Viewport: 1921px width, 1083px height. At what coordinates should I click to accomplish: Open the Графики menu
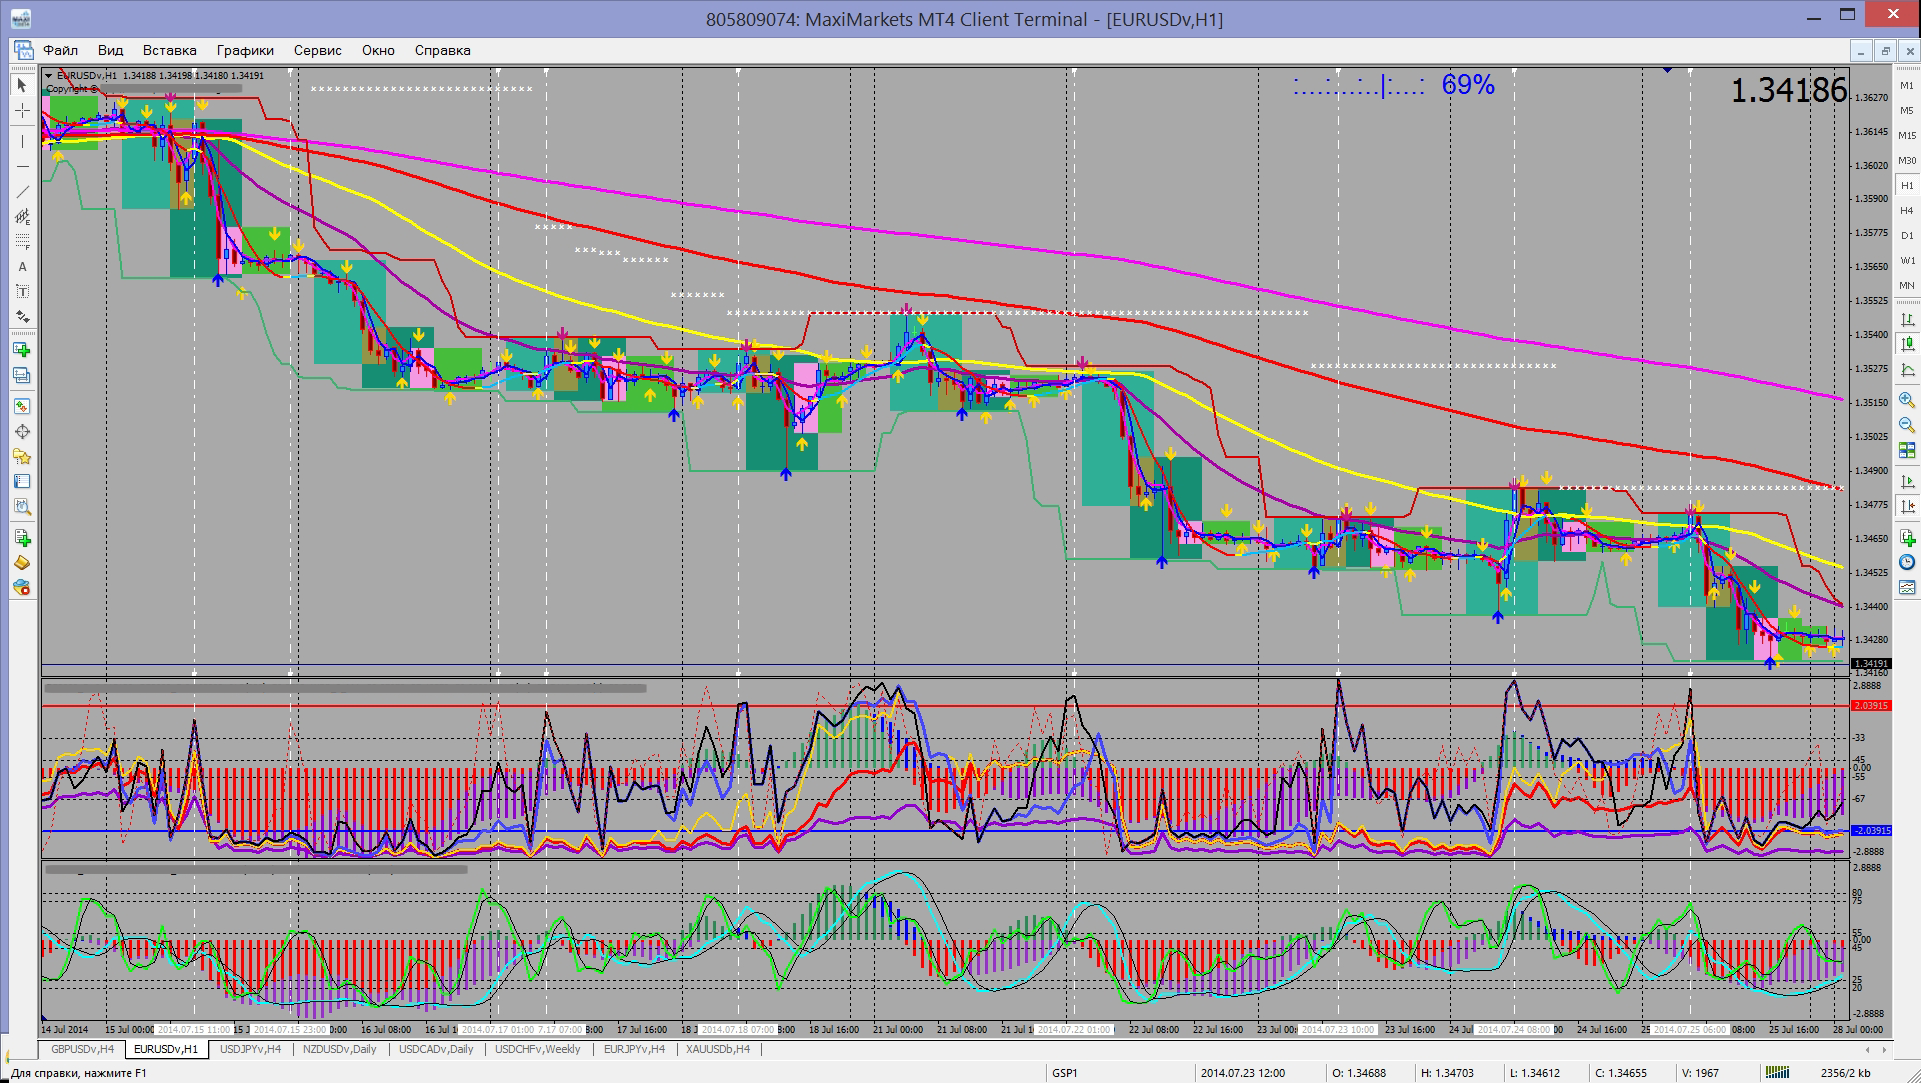point(245,50)
